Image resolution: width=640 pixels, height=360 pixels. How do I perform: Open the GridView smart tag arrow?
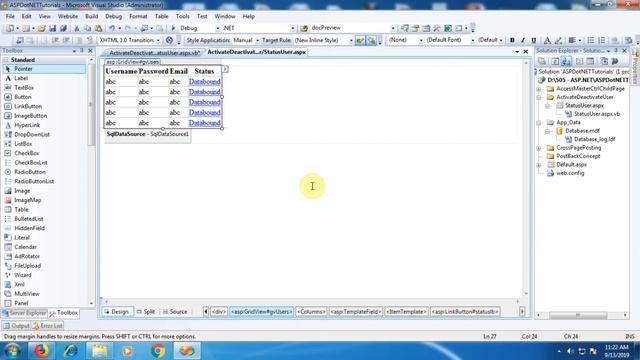coord(225,69)
